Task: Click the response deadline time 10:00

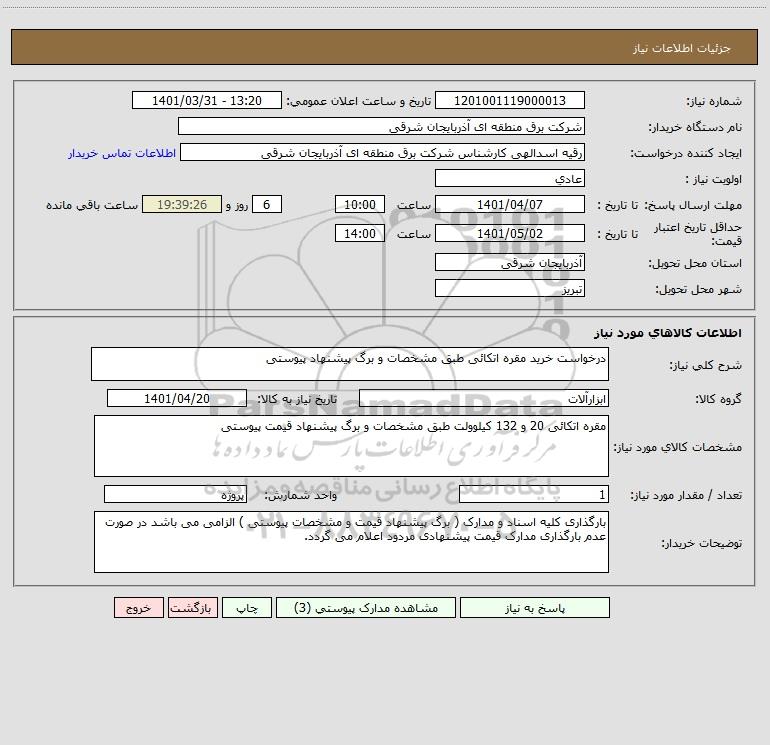Action: point(359,204)
